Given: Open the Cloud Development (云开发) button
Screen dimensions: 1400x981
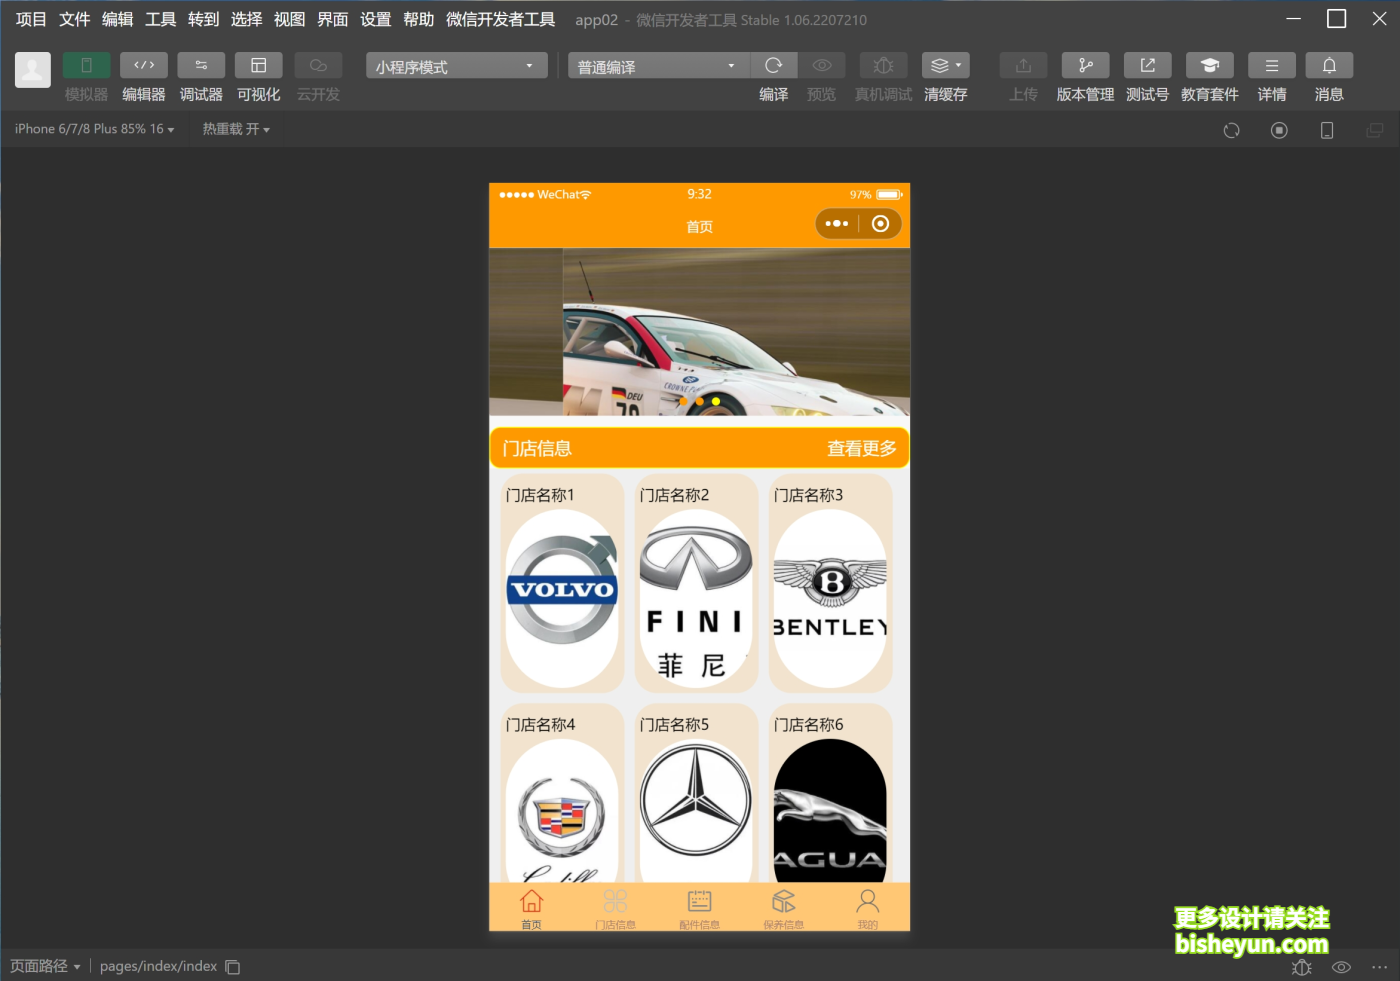Looking at the screenshot, I should (x=318, y=65).
